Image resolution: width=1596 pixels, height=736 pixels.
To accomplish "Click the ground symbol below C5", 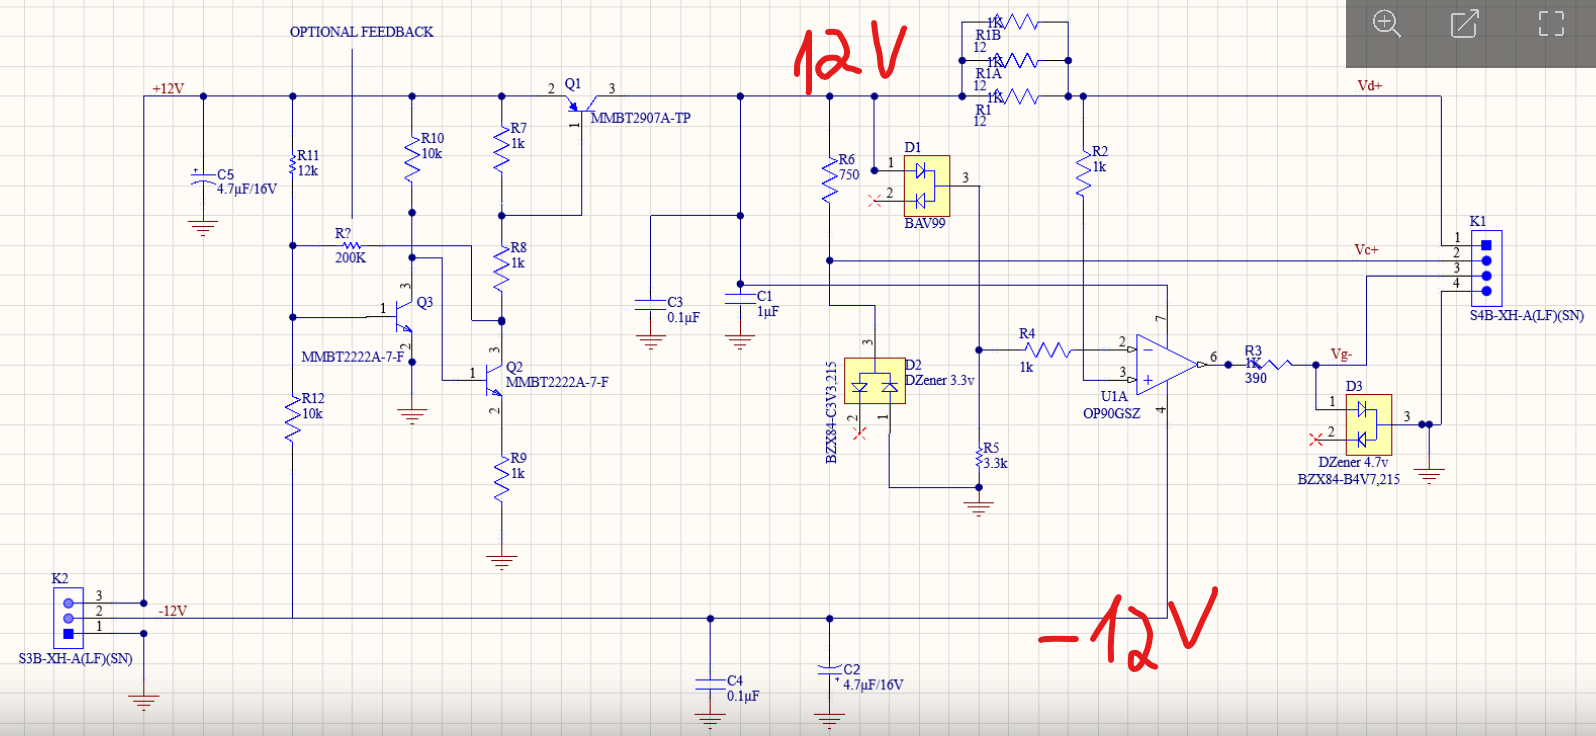I will tap(203, 229).
